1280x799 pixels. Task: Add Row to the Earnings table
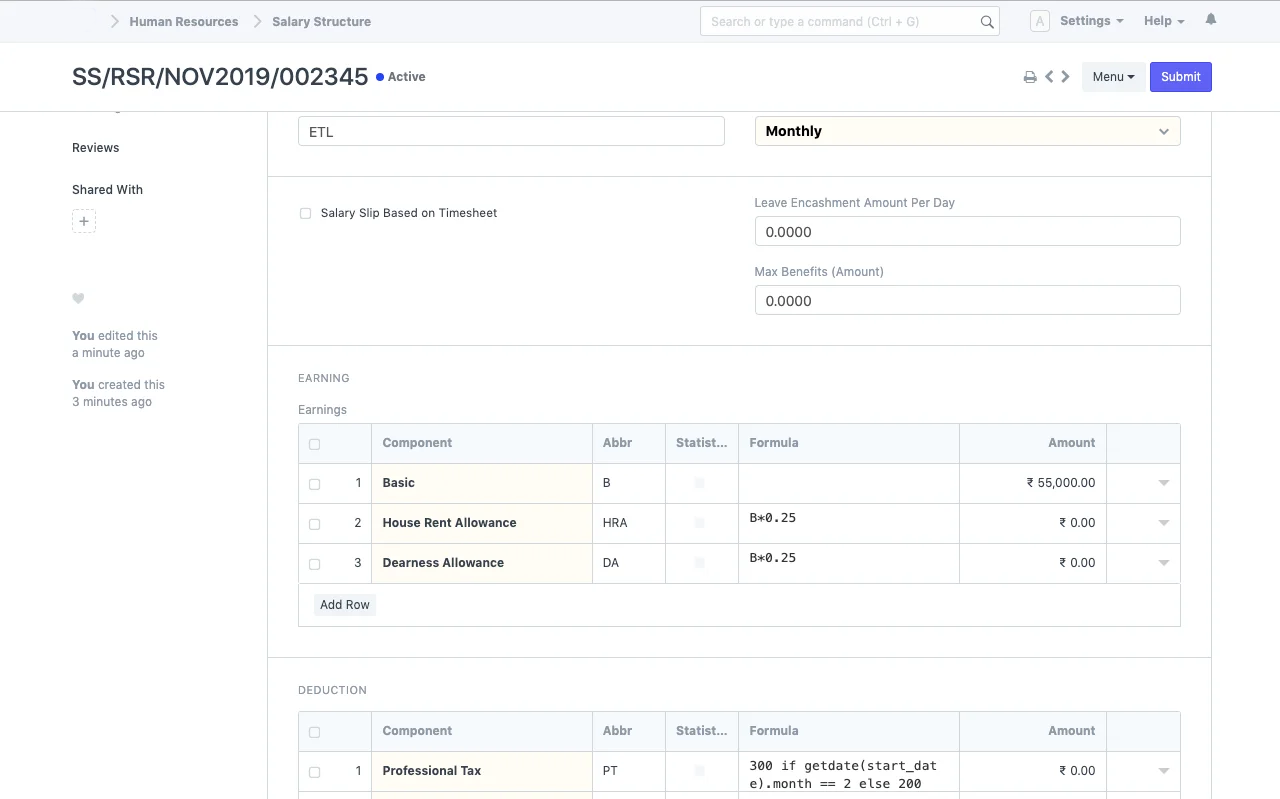345,604
